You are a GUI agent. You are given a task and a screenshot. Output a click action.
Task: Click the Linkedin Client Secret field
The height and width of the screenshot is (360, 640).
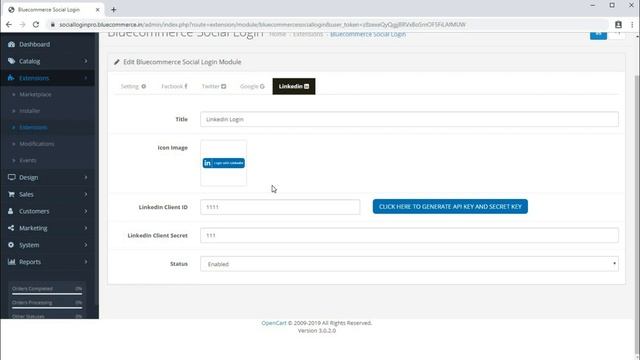pyautogui.click(x=409, y=236)
